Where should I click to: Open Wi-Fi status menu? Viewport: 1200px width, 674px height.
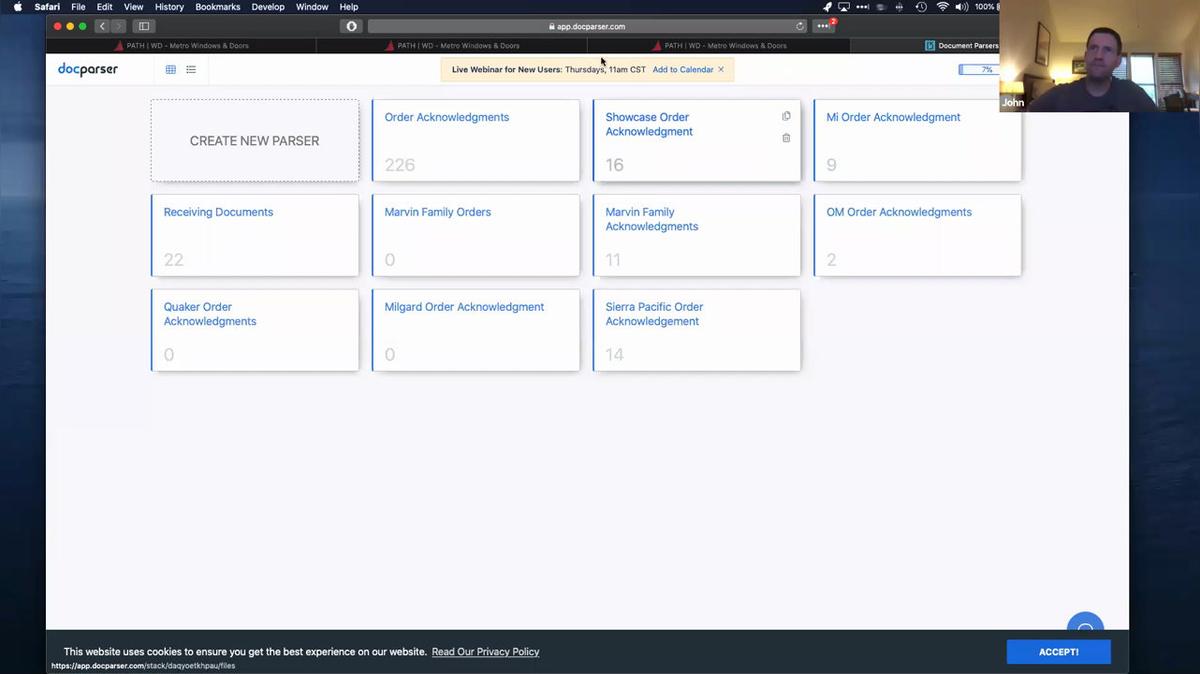[942, 7]
